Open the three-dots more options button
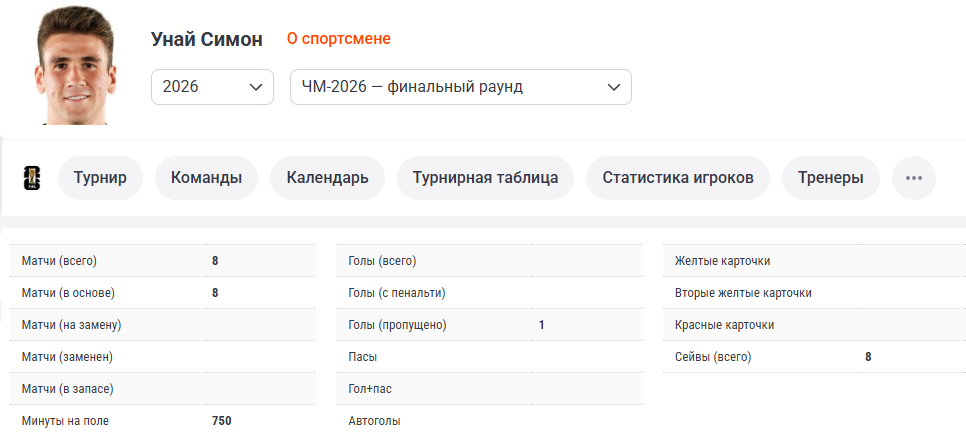 pos(914,178)
